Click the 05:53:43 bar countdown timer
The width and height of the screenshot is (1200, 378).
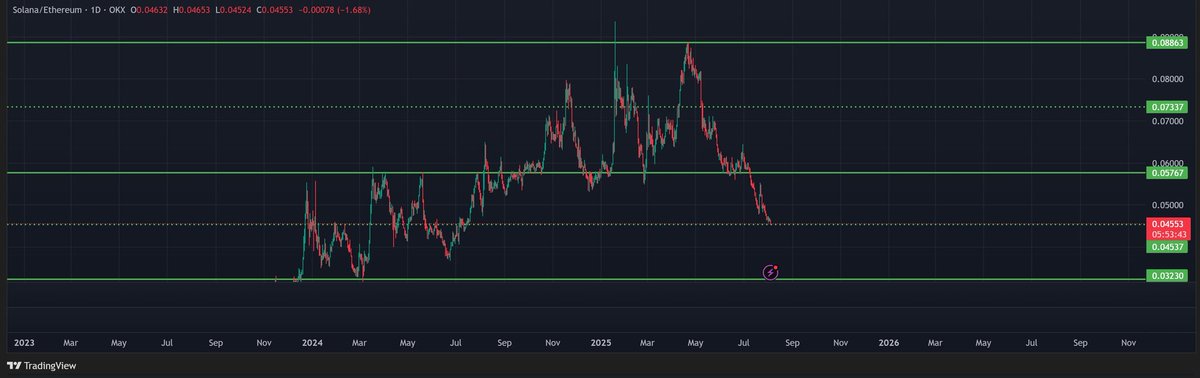(x=1168, y=234)
